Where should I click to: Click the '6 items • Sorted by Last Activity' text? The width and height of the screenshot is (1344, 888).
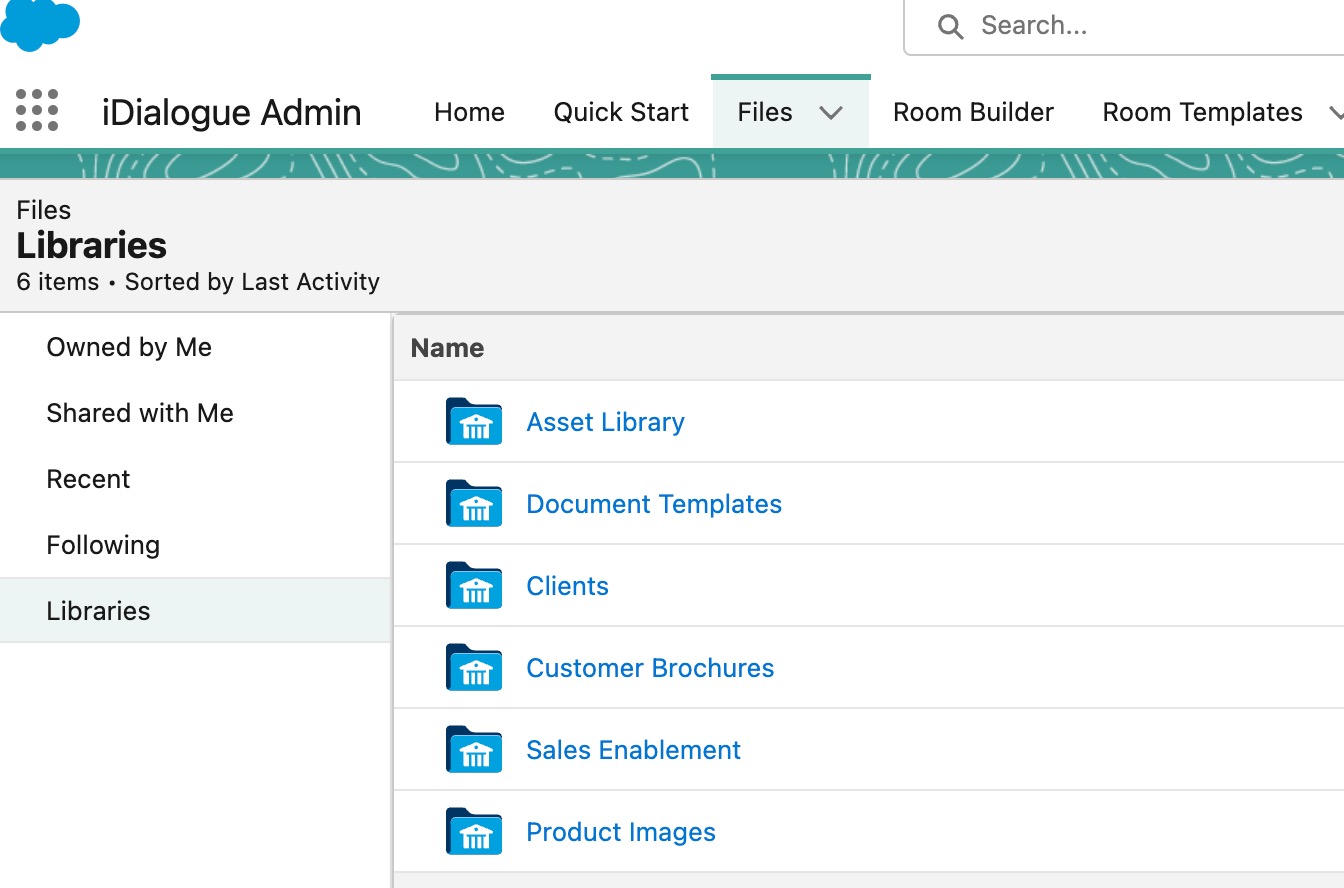click(x=198, y=282)
